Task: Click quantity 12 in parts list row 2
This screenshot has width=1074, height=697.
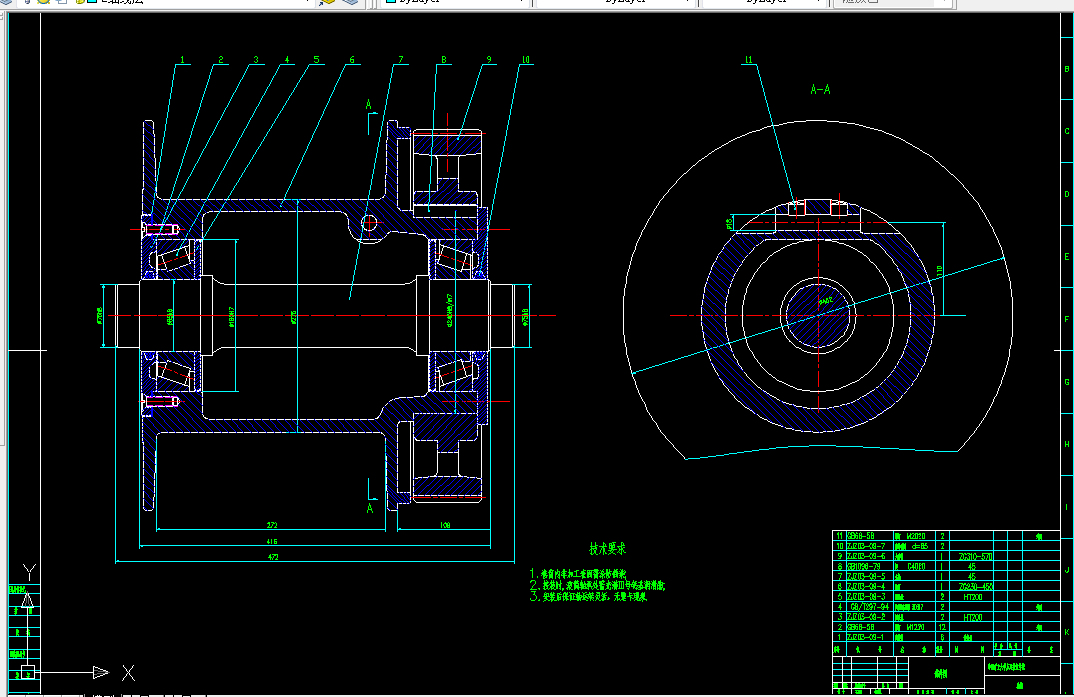Action: tap(942, 627)
